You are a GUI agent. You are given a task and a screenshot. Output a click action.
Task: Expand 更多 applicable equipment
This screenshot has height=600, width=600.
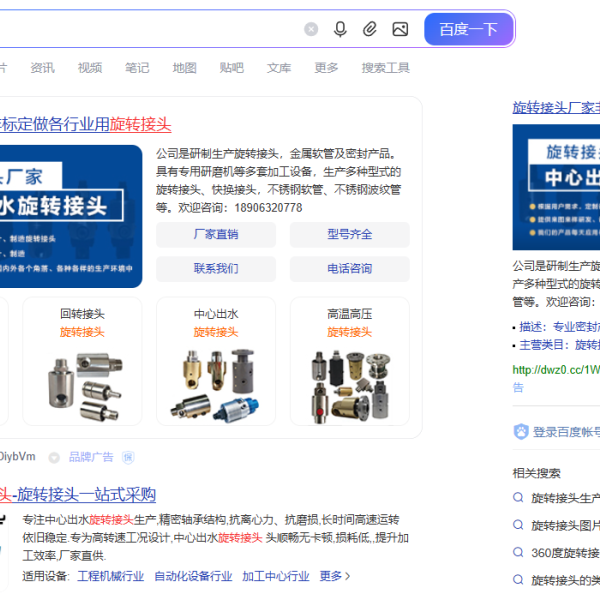(x=335, y=576)
